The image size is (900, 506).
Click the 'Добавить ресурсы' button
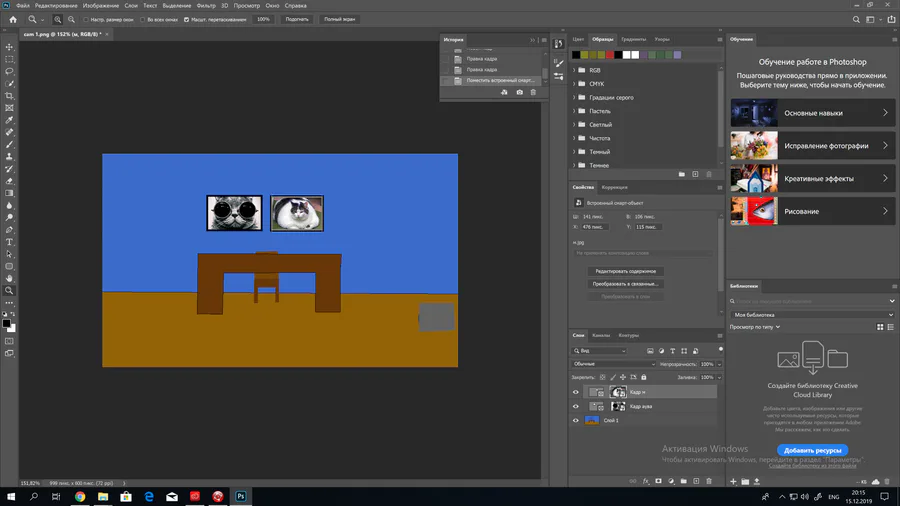[x=812, y=450]
